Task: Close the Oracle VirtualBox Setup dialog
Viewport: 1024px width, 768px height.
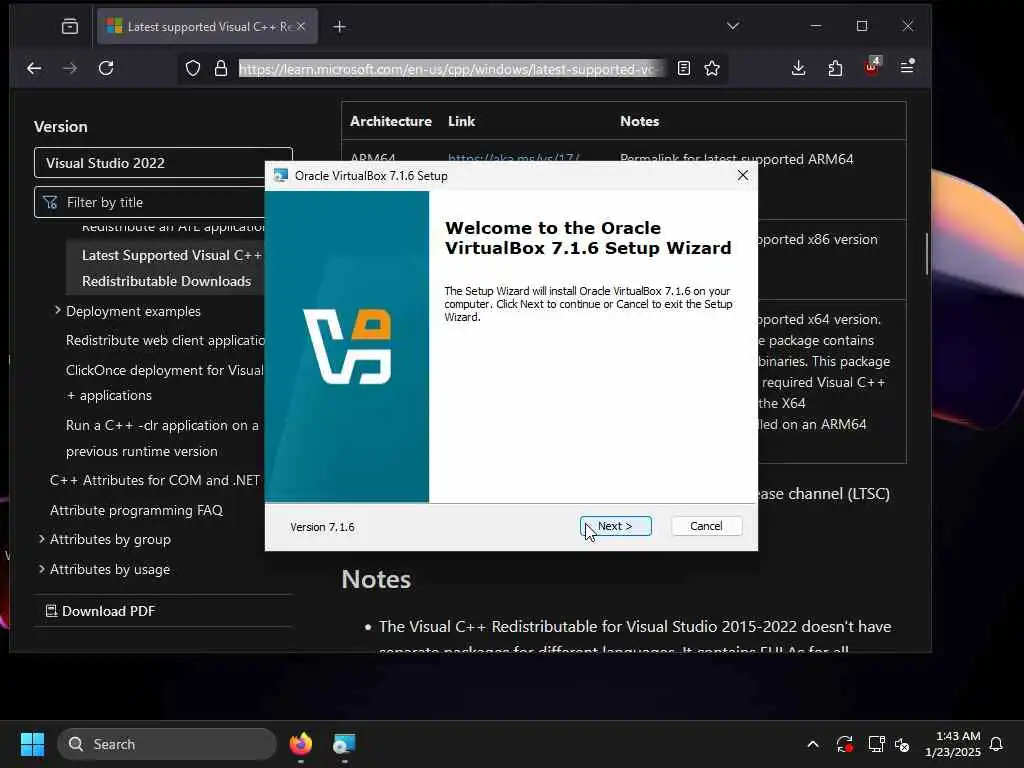Action: [743, 175]
